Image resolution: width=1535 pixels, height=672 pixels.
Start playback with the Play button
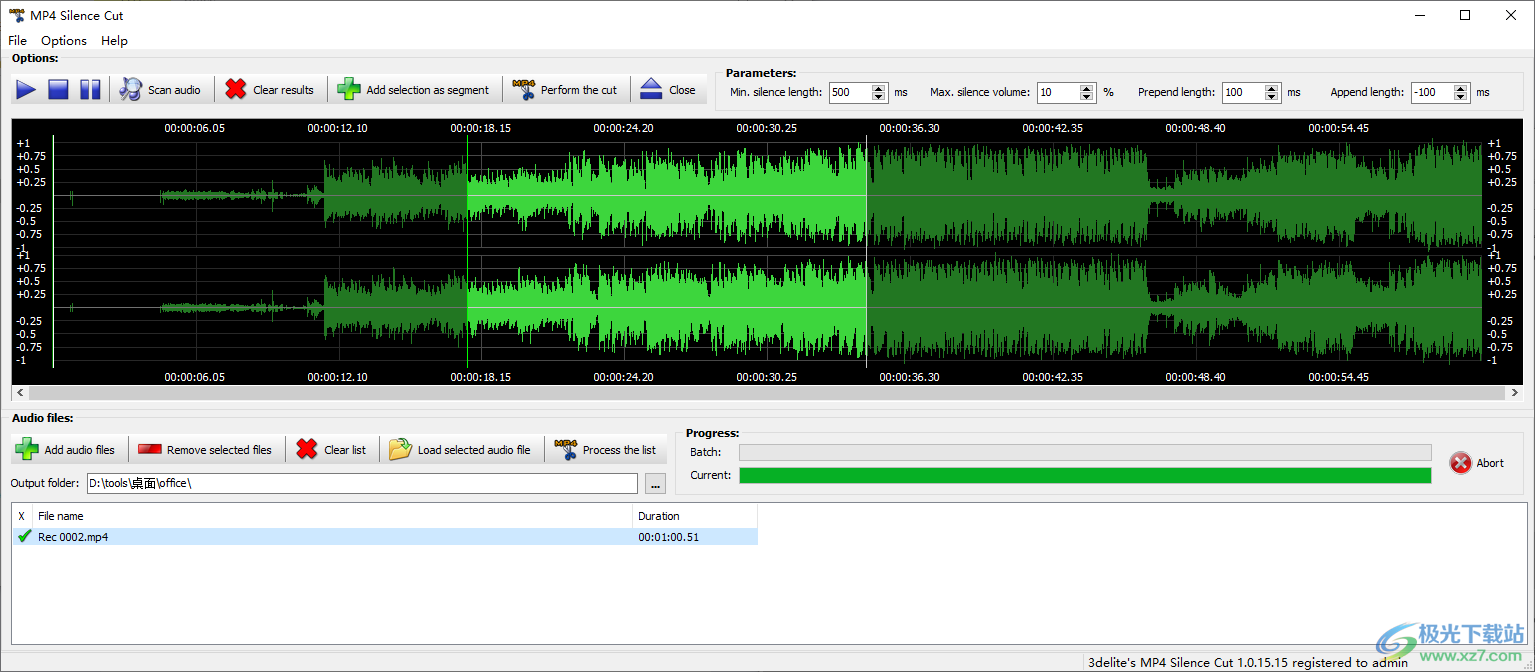pyautogui.click(x=26, y=90)
